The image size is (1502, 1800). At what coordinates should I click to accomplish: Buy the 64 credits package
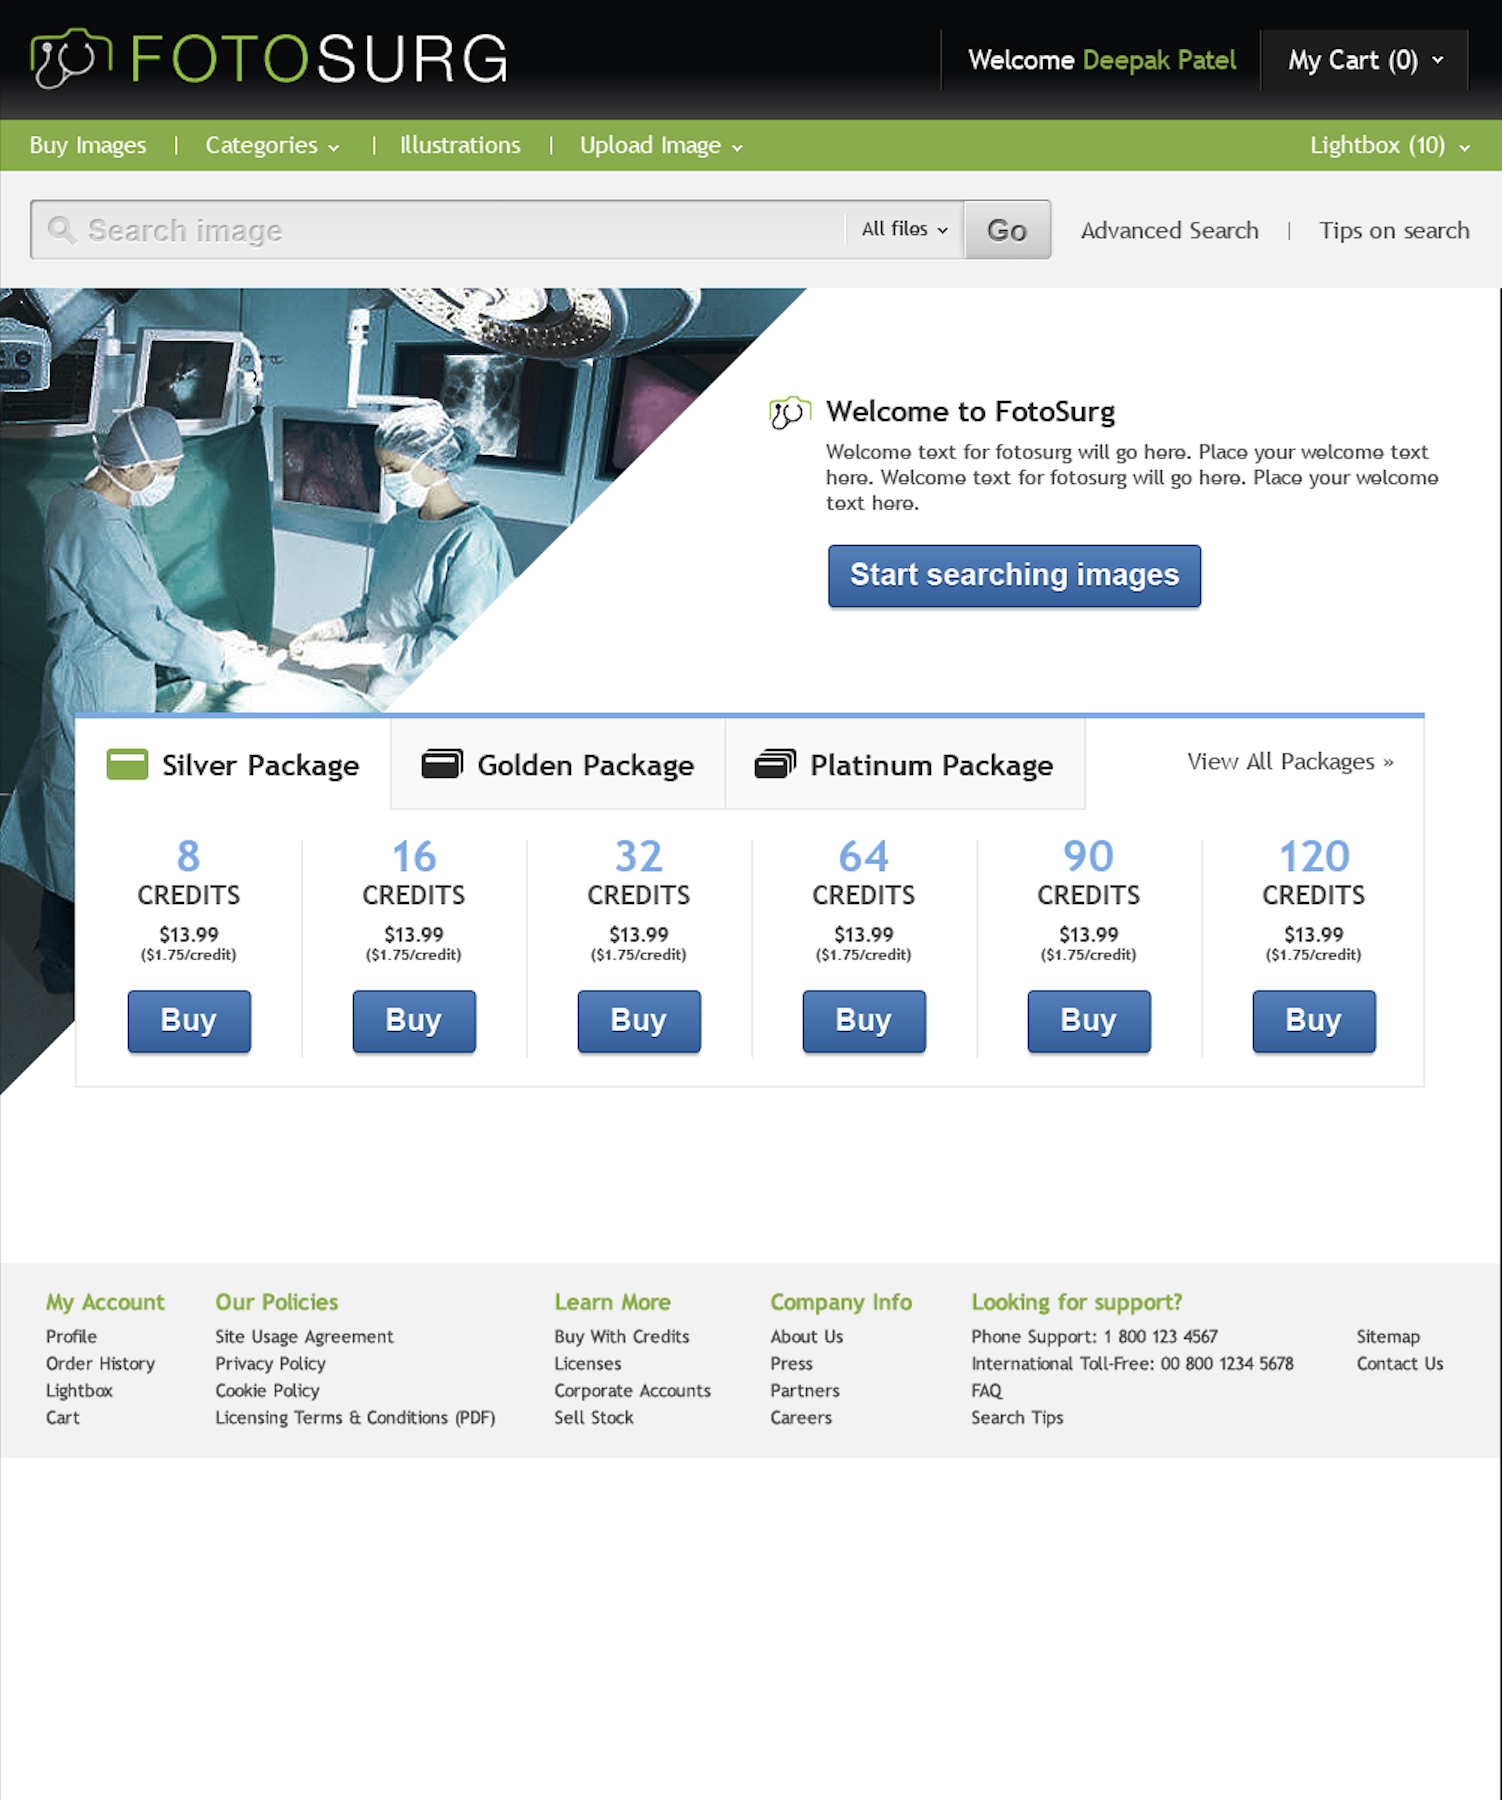[864, 1021]
